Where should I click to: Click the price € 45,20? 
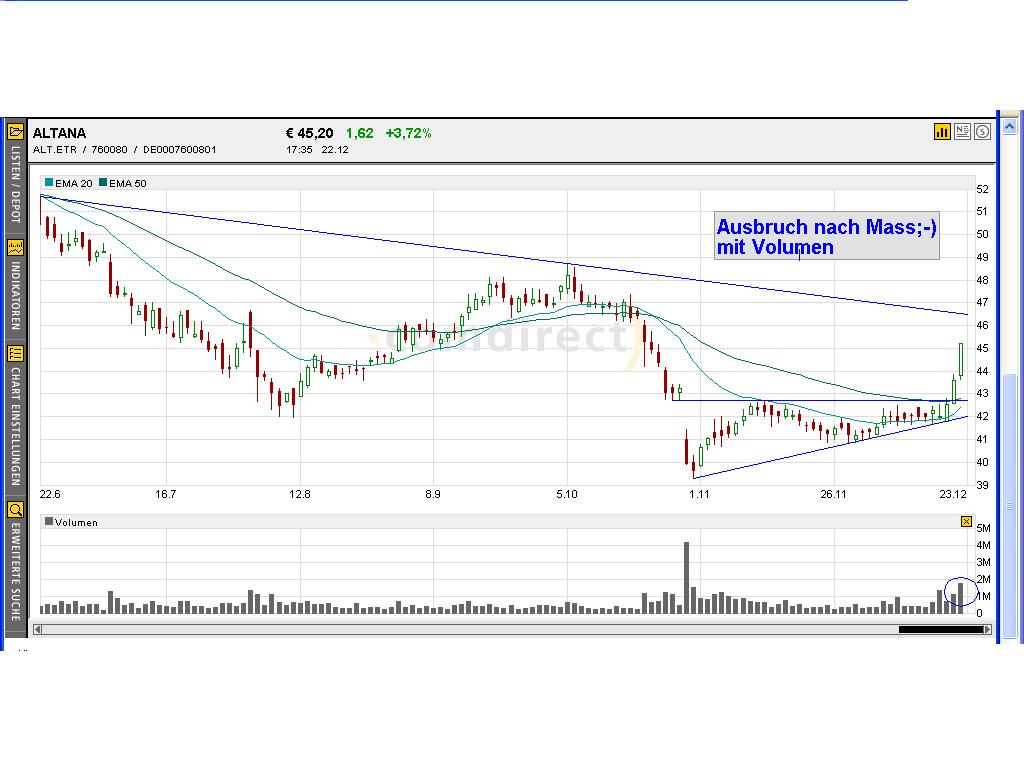[310, 133]
